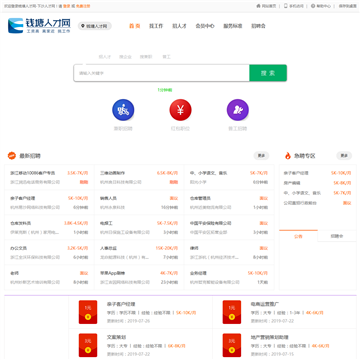
Task: Open the red yen 红包职位 icon
Action: [x=180, y=110]
